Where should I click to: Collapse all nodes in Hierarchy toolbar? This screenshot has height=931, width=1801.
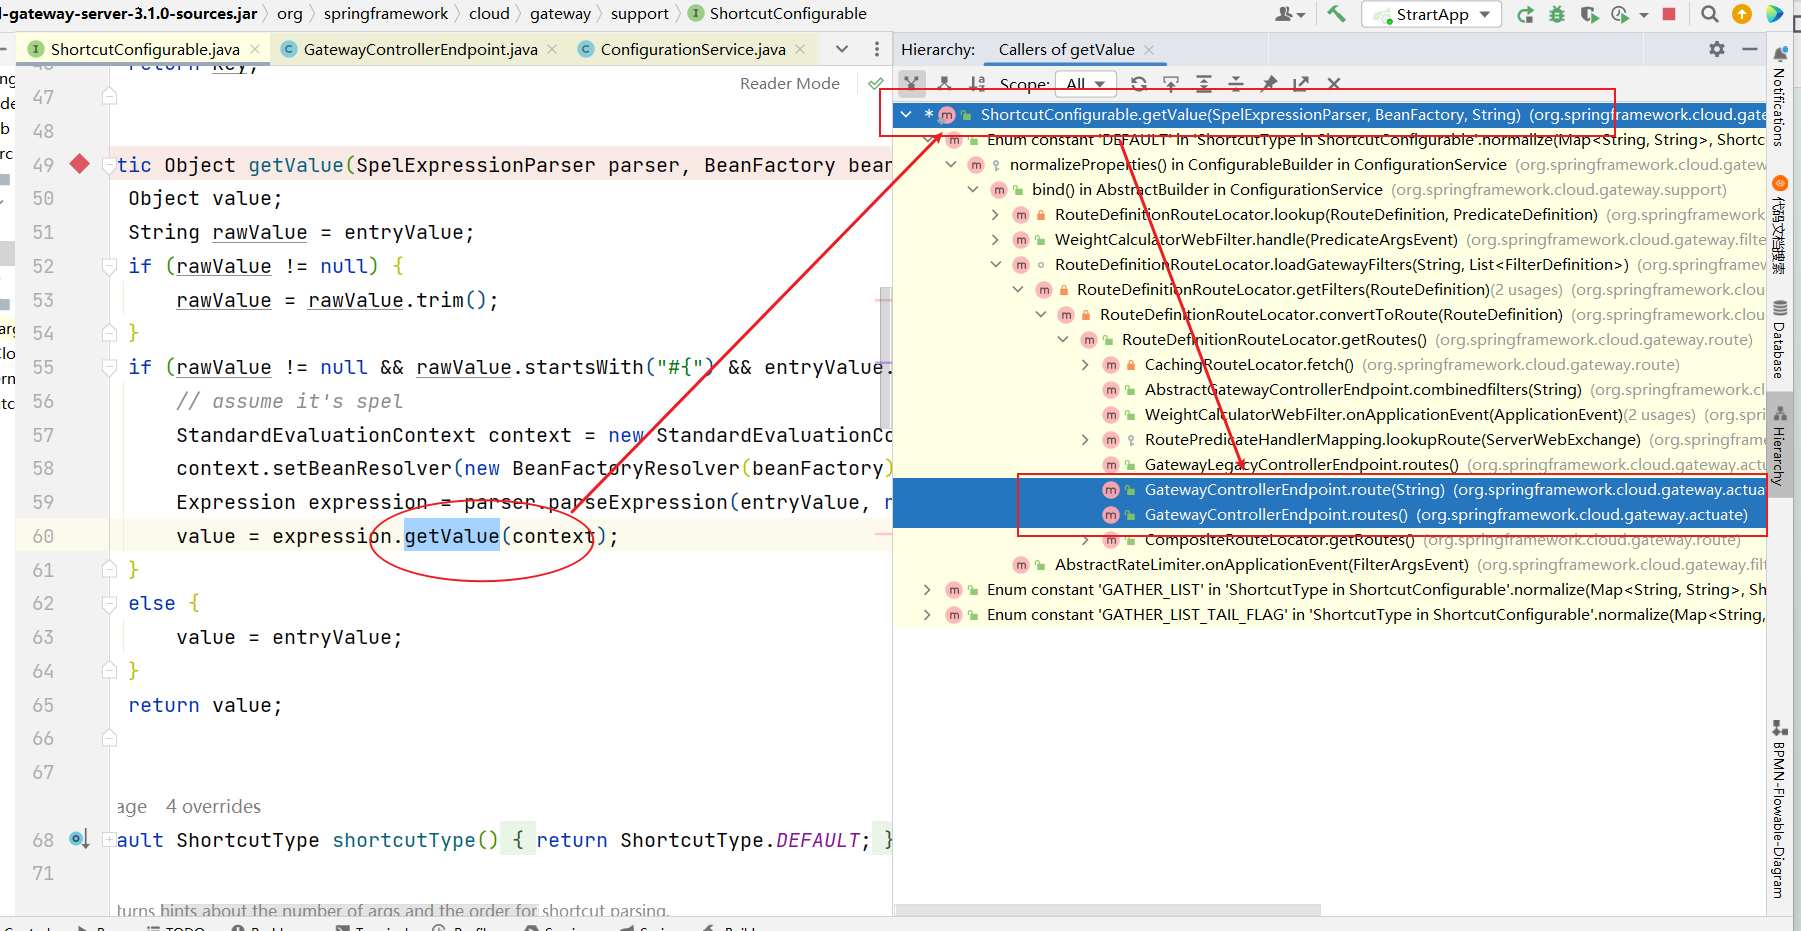1236,84
